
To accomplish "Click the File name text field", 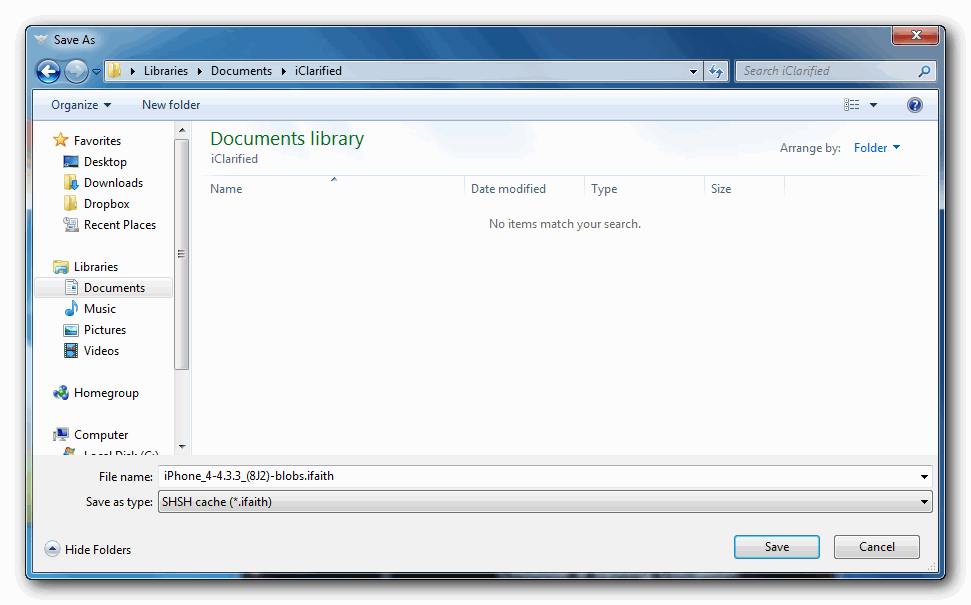I will click(539, 476).
